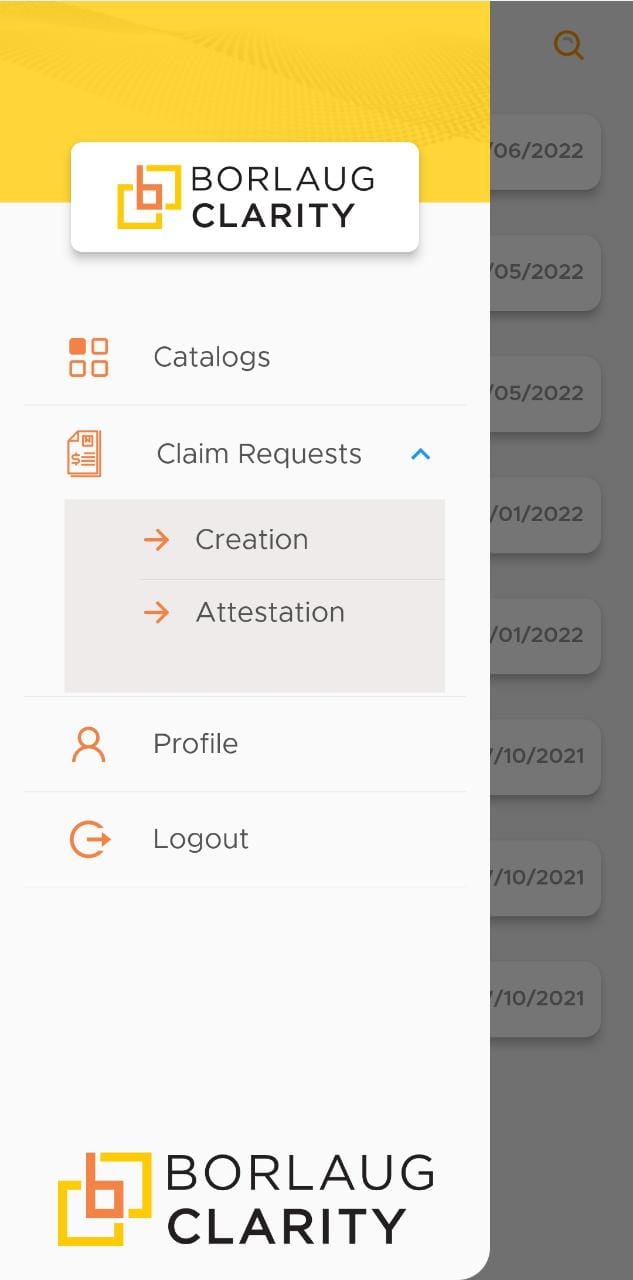Open the Attestation submenu entry
This screenshot has height=1280, width=633.
[270, 612]
